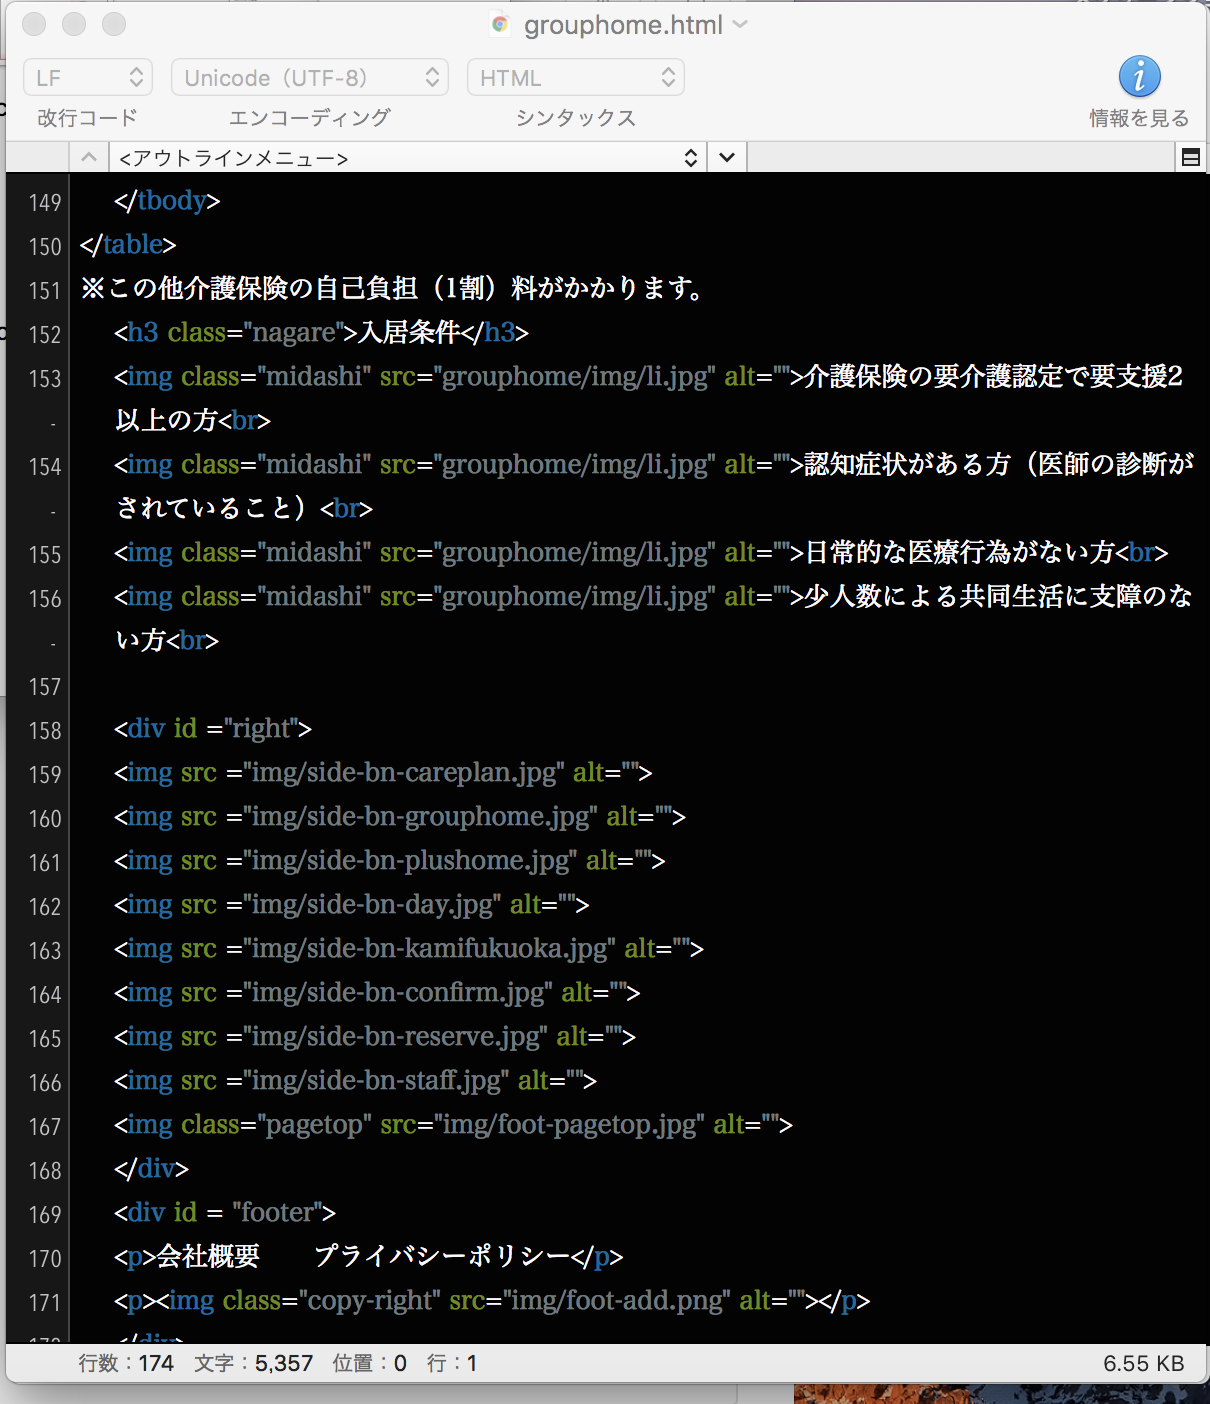Jump to previous outline item arrow

(88, 157)
